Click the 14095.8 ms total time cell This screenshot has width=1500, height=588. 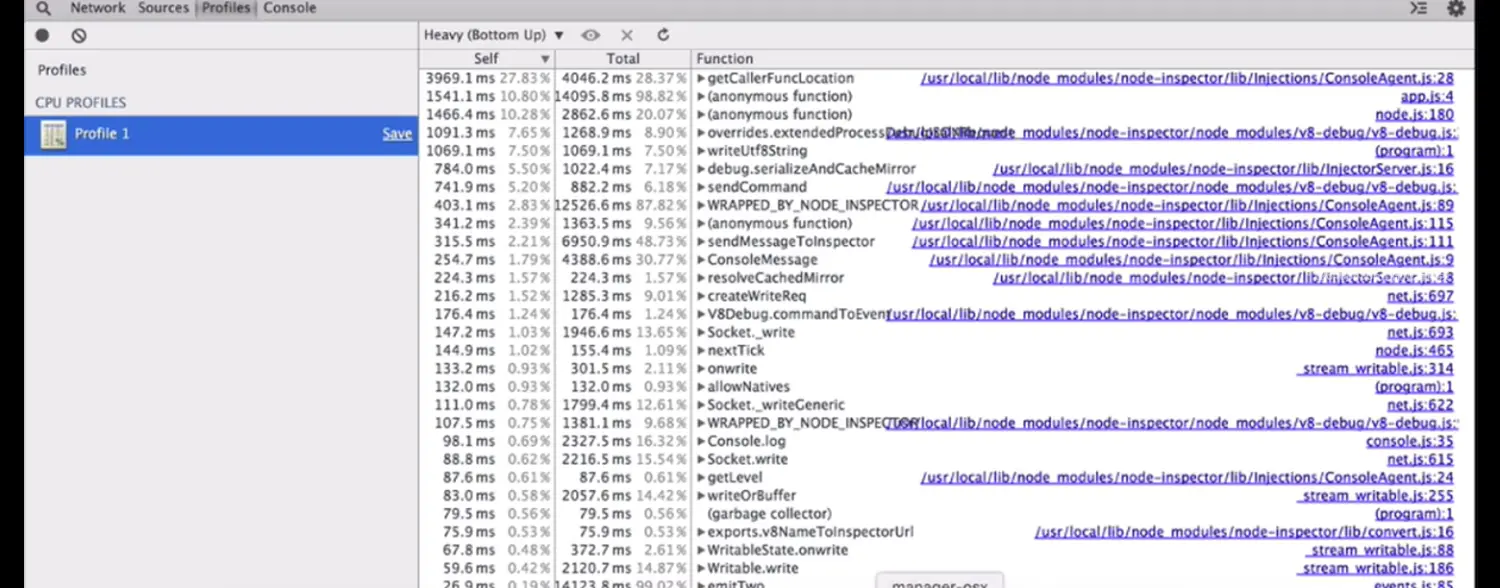tap(623, 97)
